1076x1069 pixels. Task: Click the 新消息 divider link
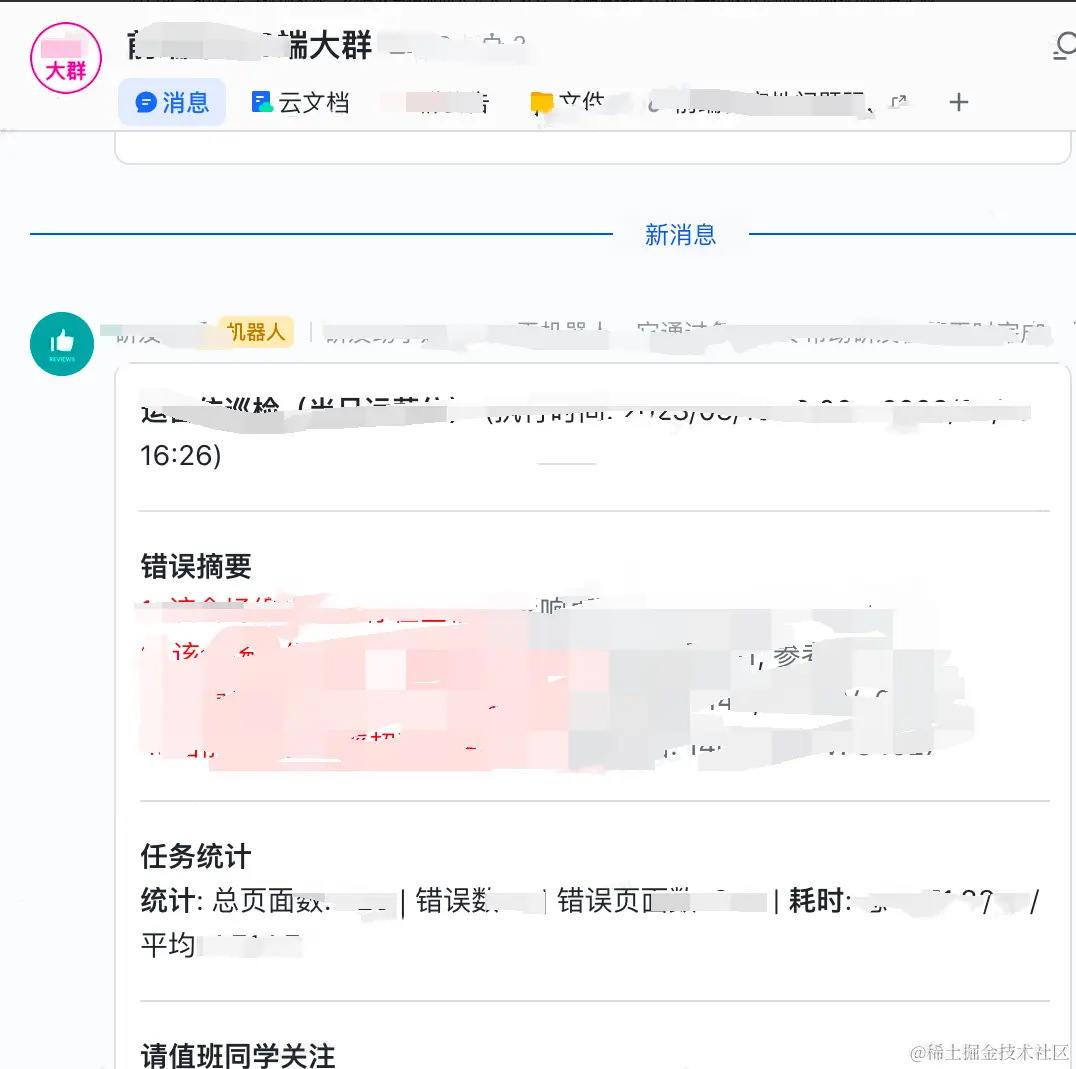679,235
